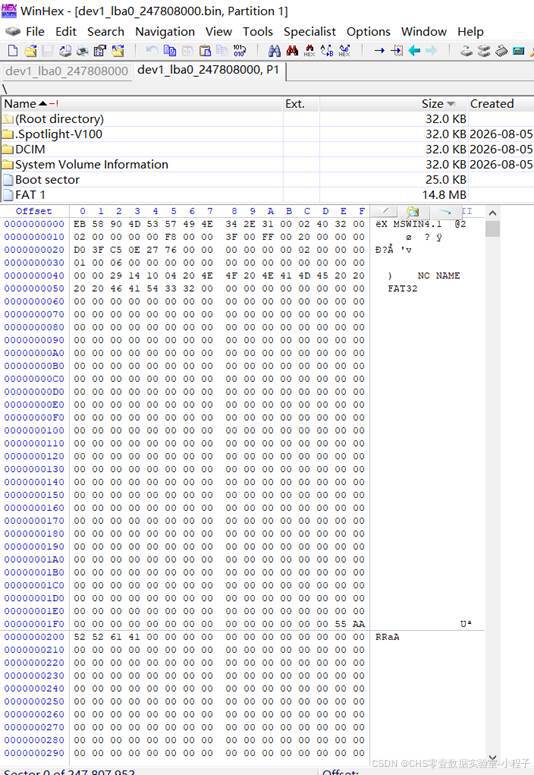Click the binary 101/010 data icon

point(239,50)
